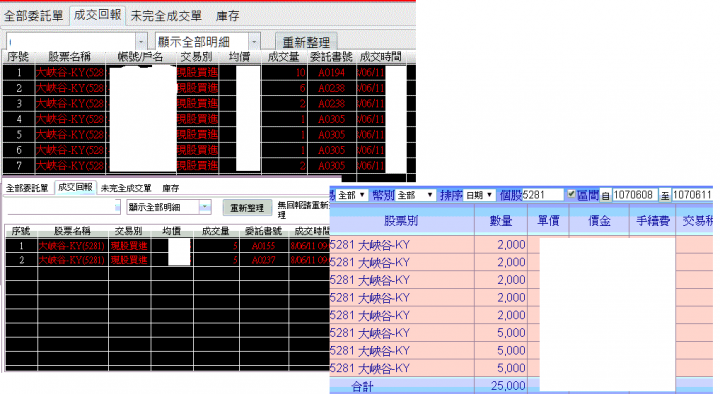
Task: Switch to 未完全成交單 tab in lower-left panel
Action: pos(126,188)
